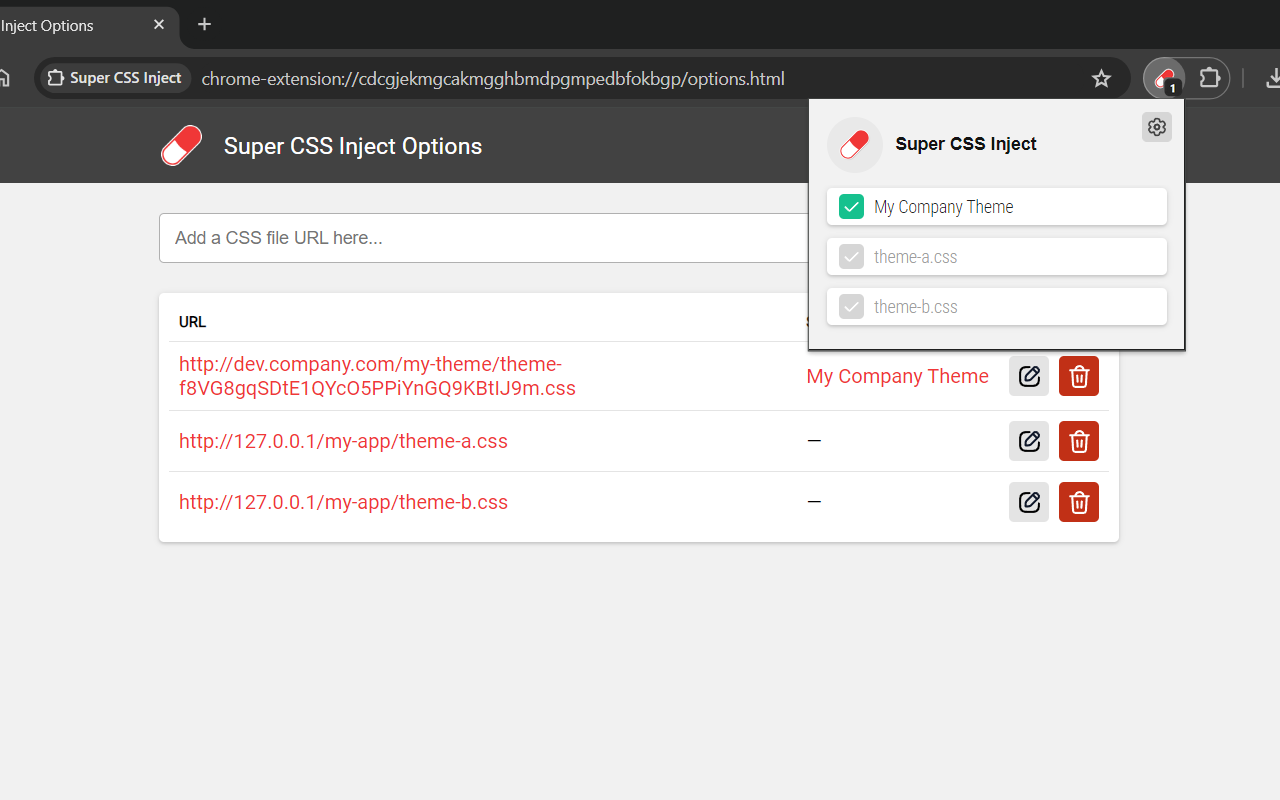Image resolution: width=1280 pixels, height=800 pixels.
Task: Delete the My Company Theme CSS entry
Action: click(x=1079, y=376)
